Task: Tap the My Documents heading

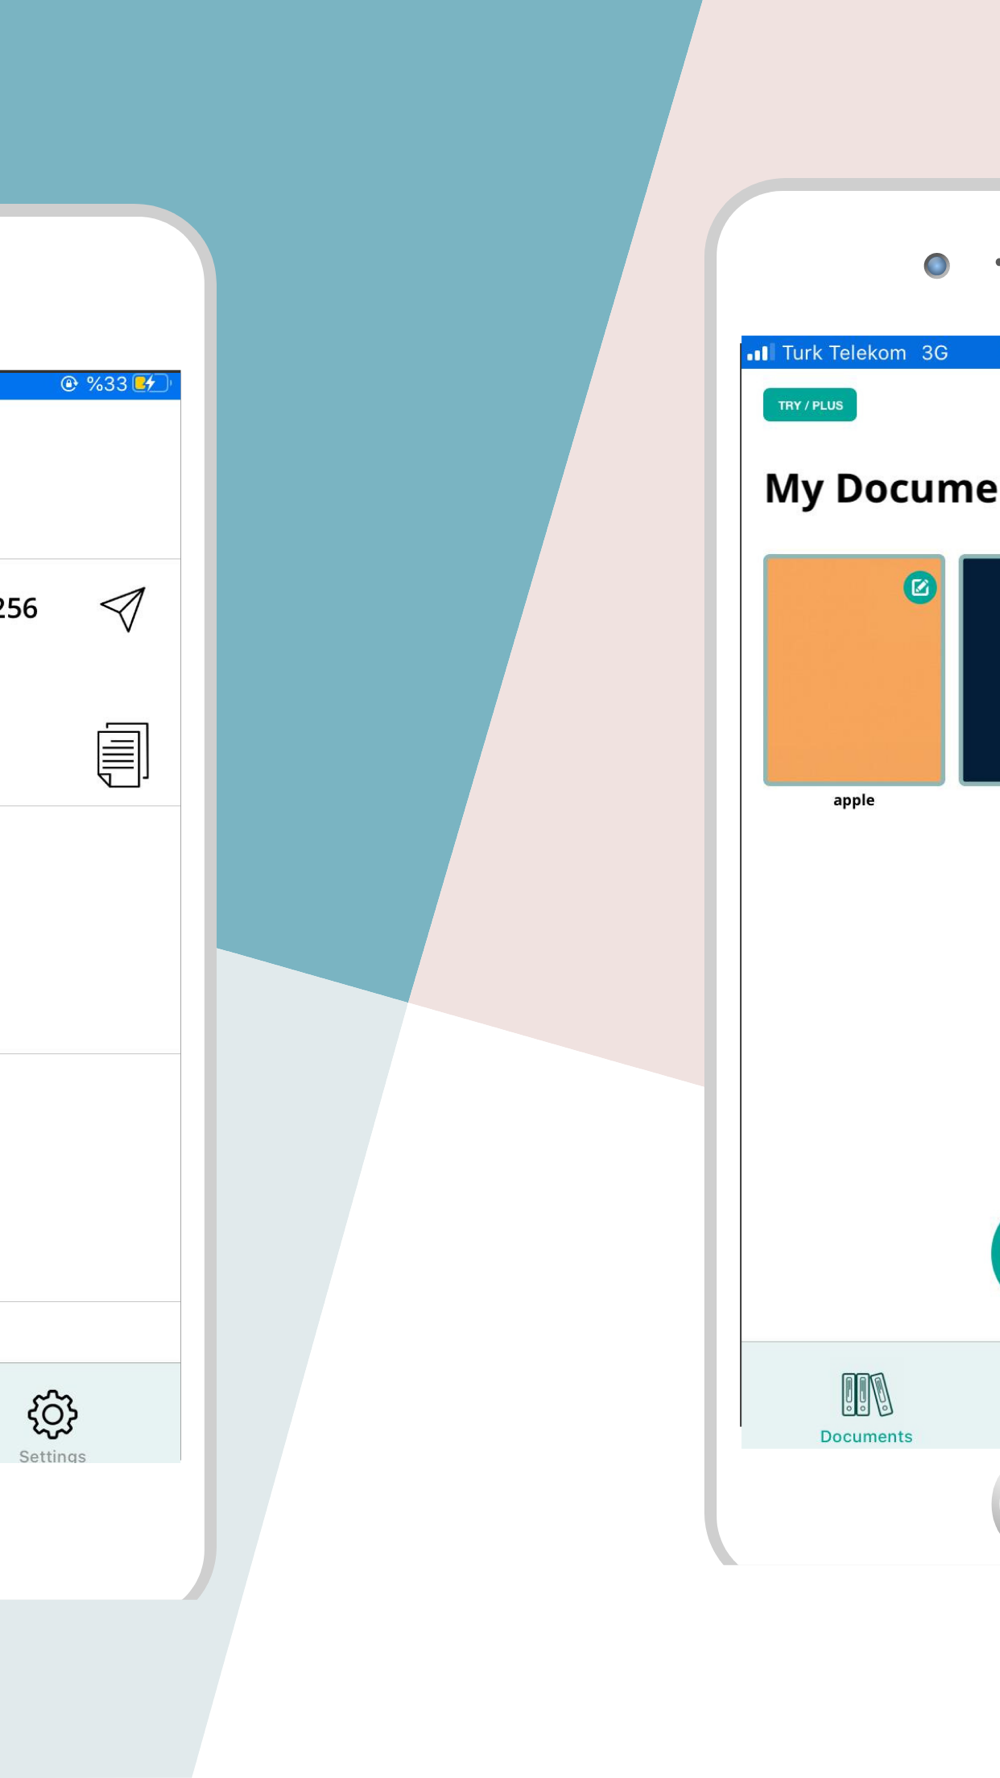Action: (881, 489)
